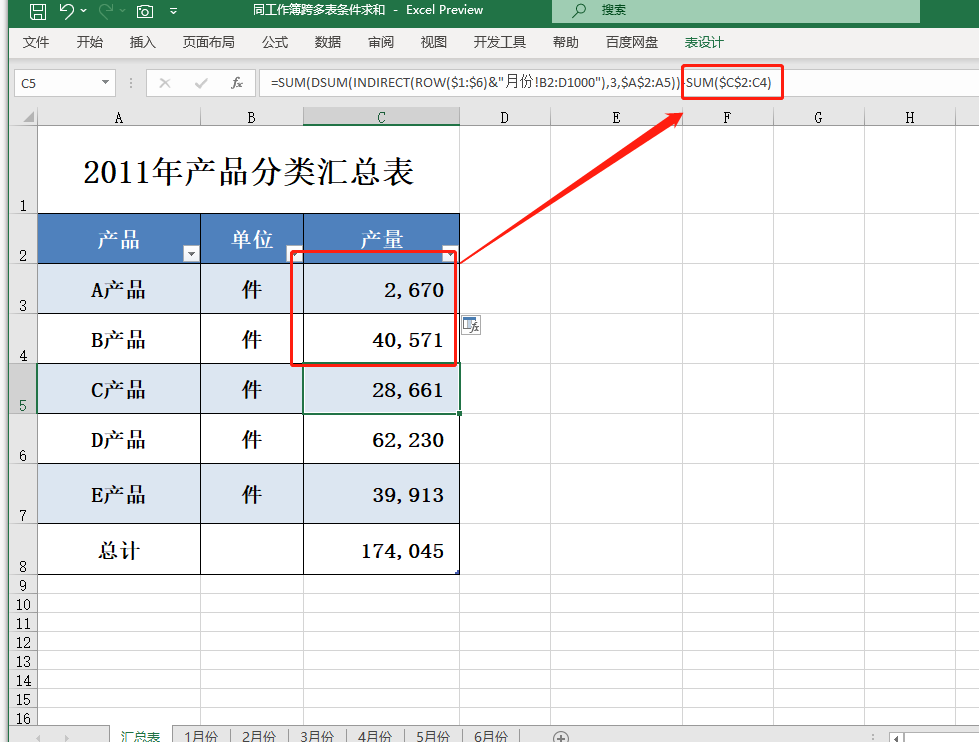
Task: Open the 产品 column filter dropdown
Action: click(191, 254)
